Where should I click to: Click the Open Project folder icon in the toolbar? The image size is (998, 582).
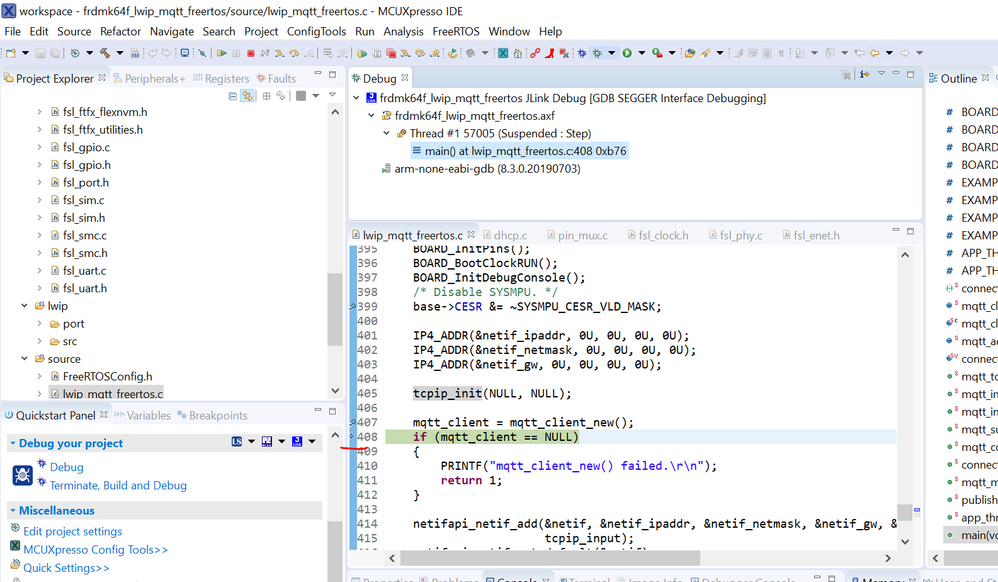[689, 53]
